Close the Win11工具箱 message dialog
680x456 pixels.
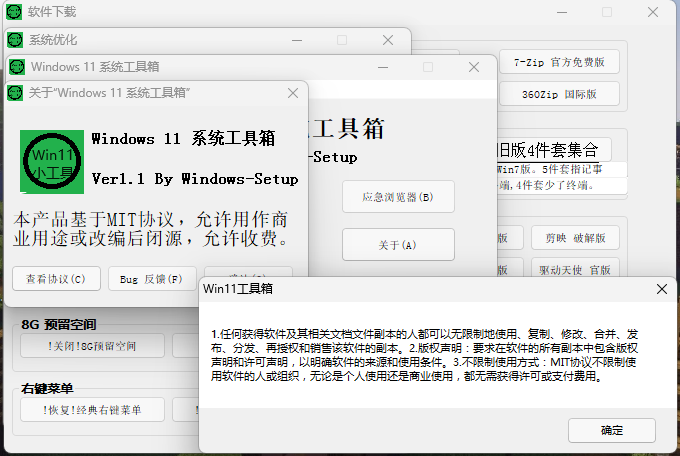(x=662, y=289)
